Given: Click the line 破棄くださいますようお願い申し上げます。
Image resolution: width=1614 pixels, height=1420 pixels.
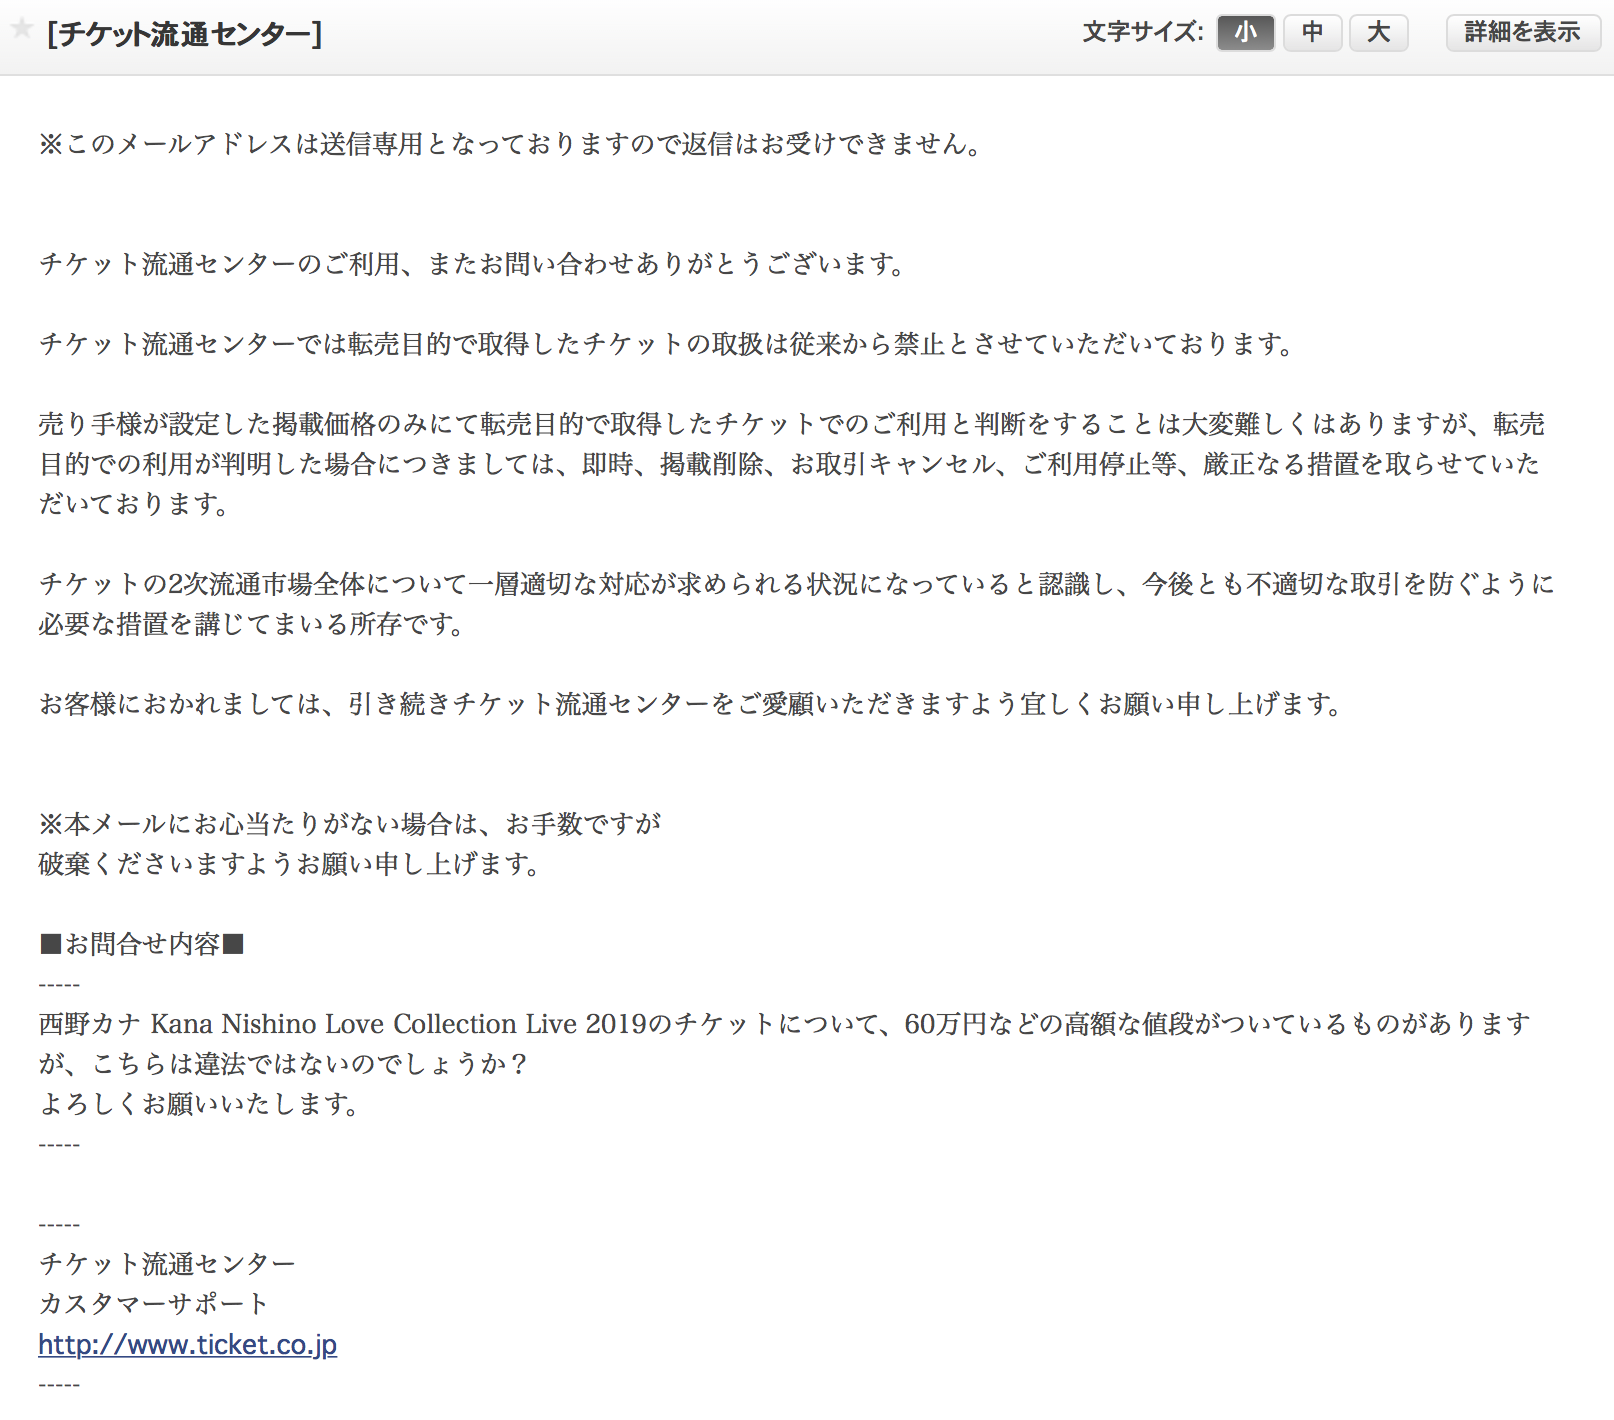Looking at the screenshot, I should (290, 864).
